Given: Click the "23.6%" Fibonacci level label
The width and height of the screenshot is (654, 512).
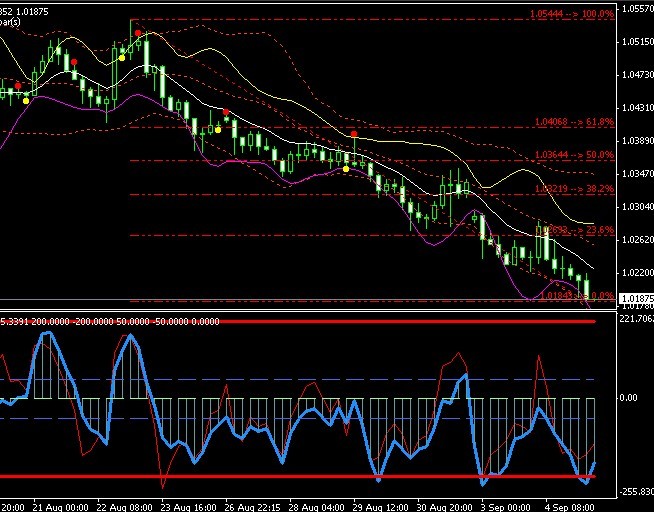Looking at the screenshot, I should tap(600, 230).
